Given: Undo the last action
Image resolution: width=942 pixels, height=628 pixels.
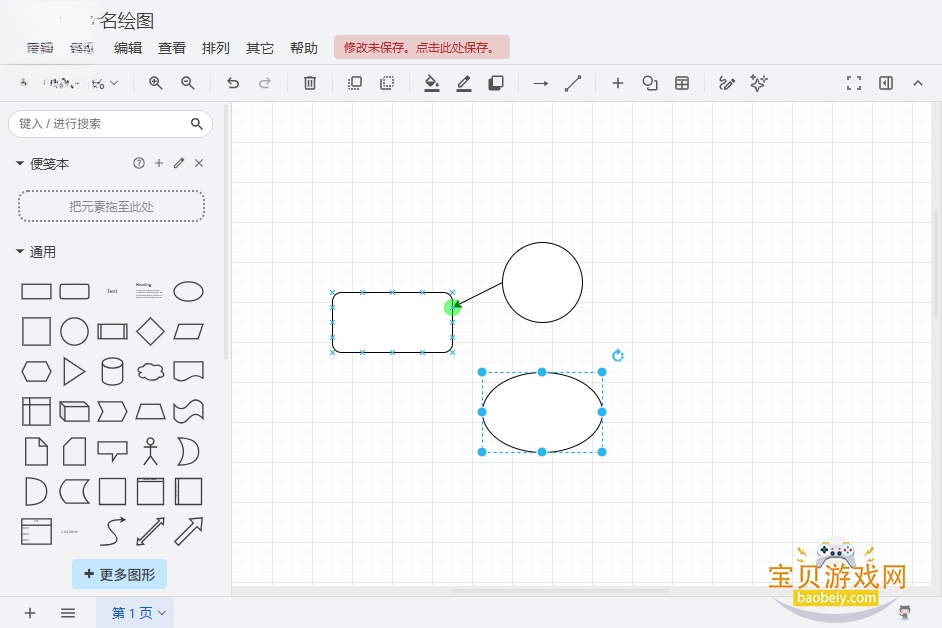Looking at the screenshot, I should tap(233, 83).
